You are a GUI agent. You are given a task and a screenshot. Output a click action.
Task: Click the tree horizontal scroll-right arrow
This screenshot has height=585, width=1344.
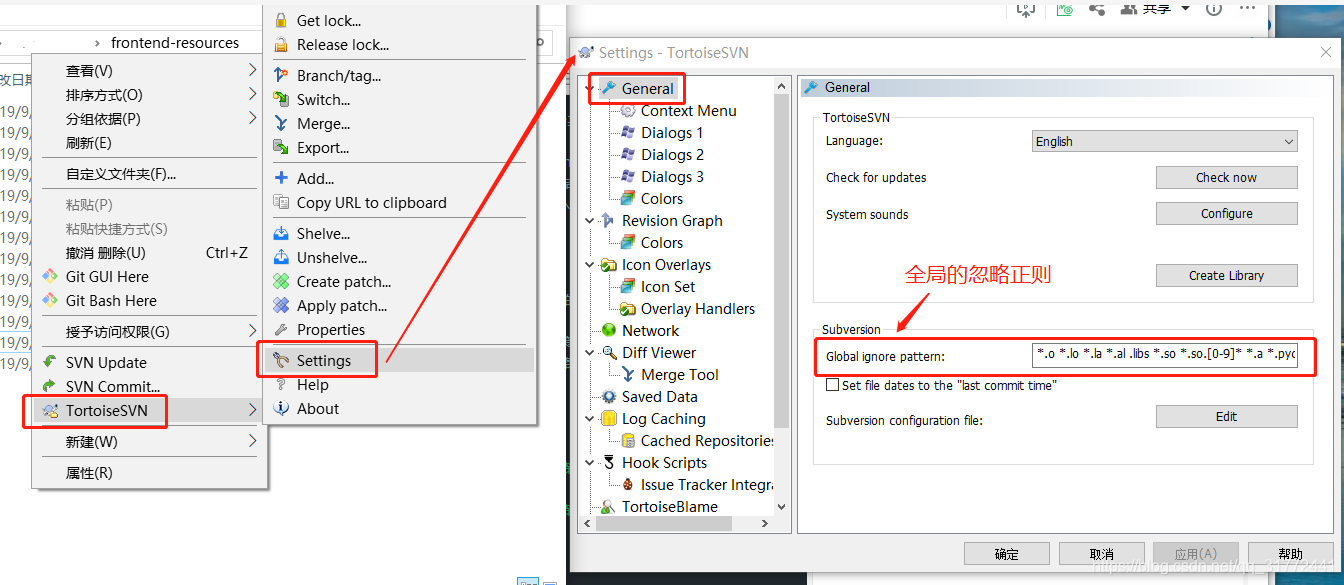766,523
